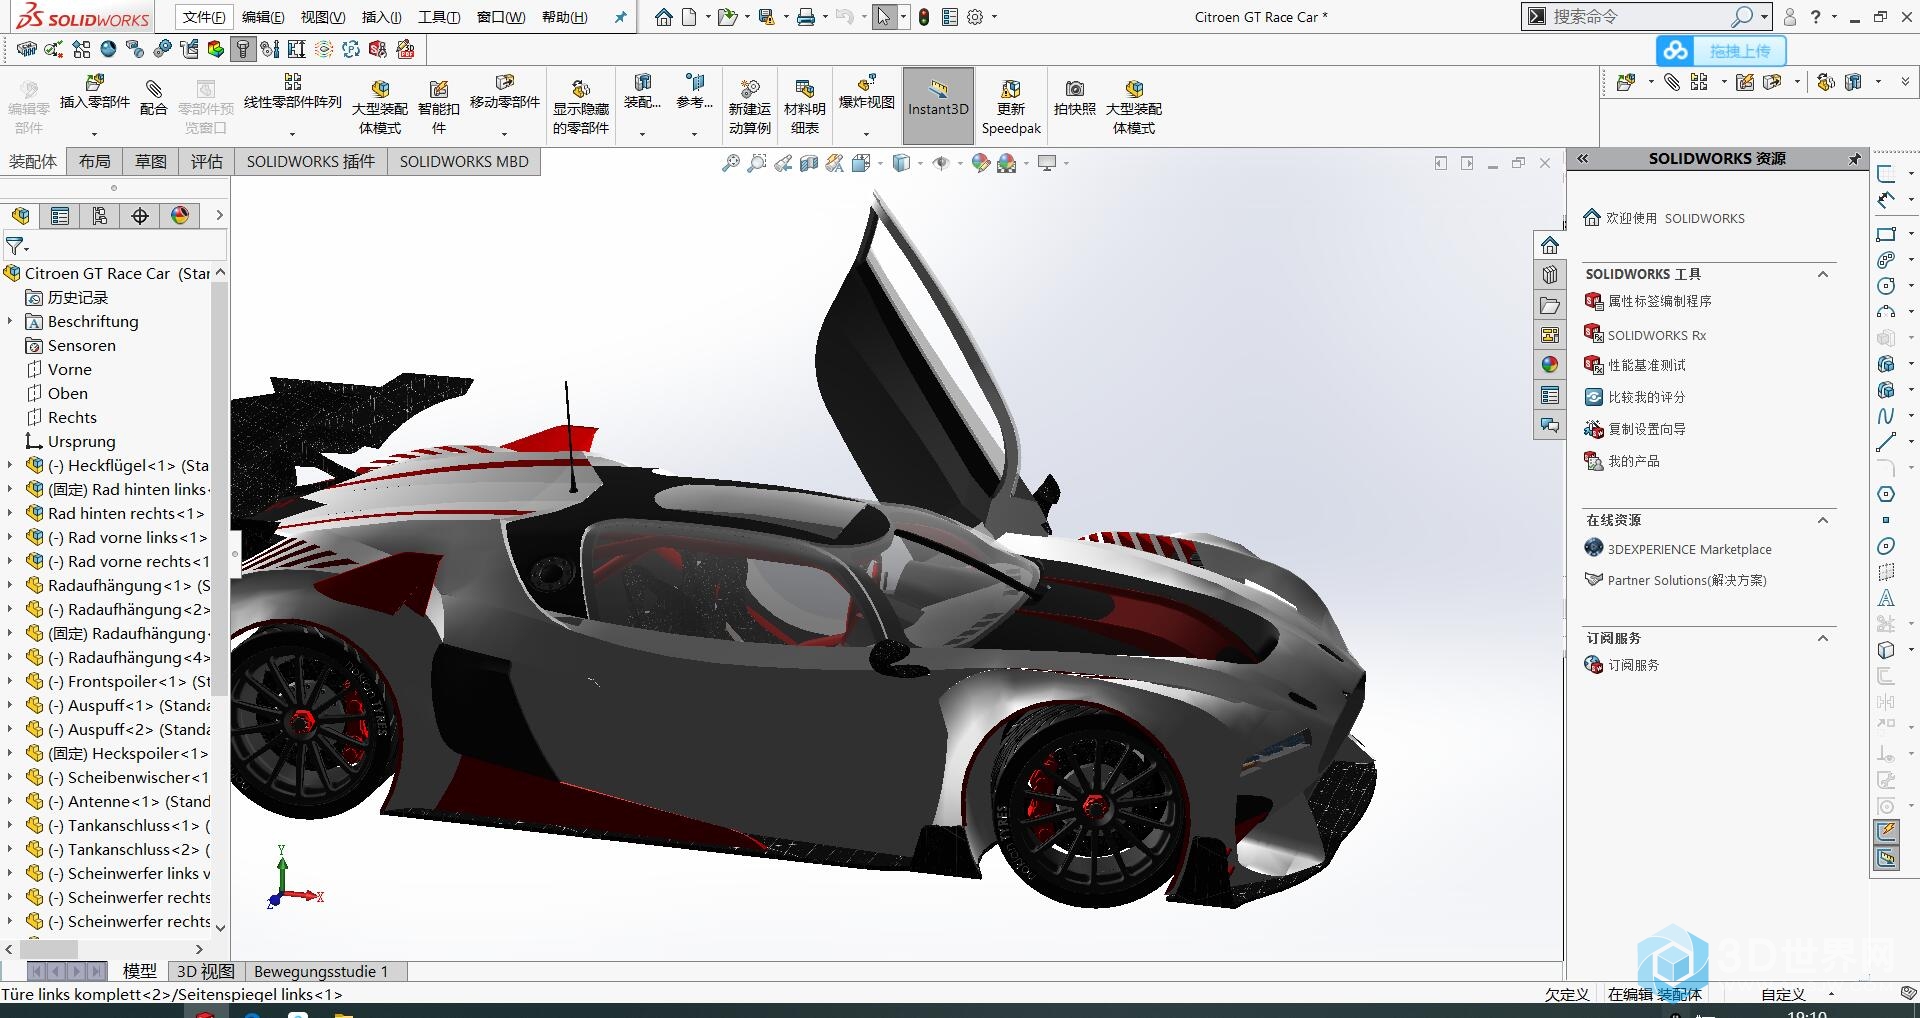Click feature tree vertical scrollbar down arrow
This screenshot has width=1920, height=1018.
[x=220, y=928]
